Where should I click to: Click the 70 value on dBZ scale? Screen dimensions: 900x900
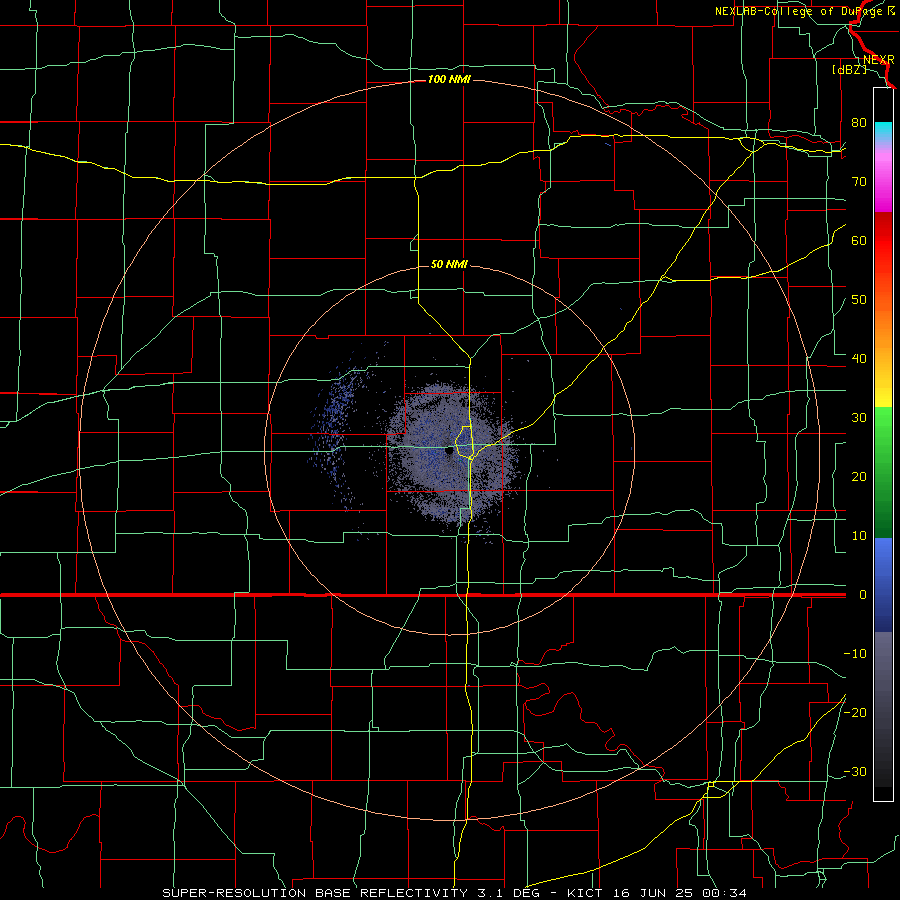[859, 182]
